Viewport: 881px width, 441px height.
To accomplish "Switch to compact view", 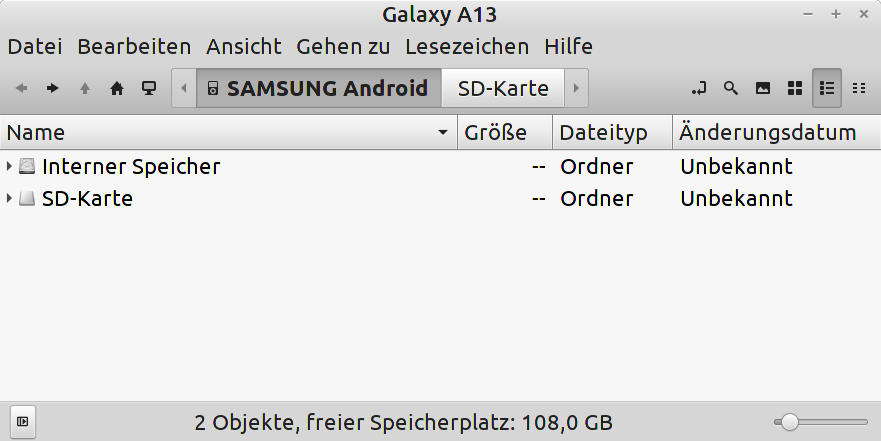I will [x=859, y=88].
